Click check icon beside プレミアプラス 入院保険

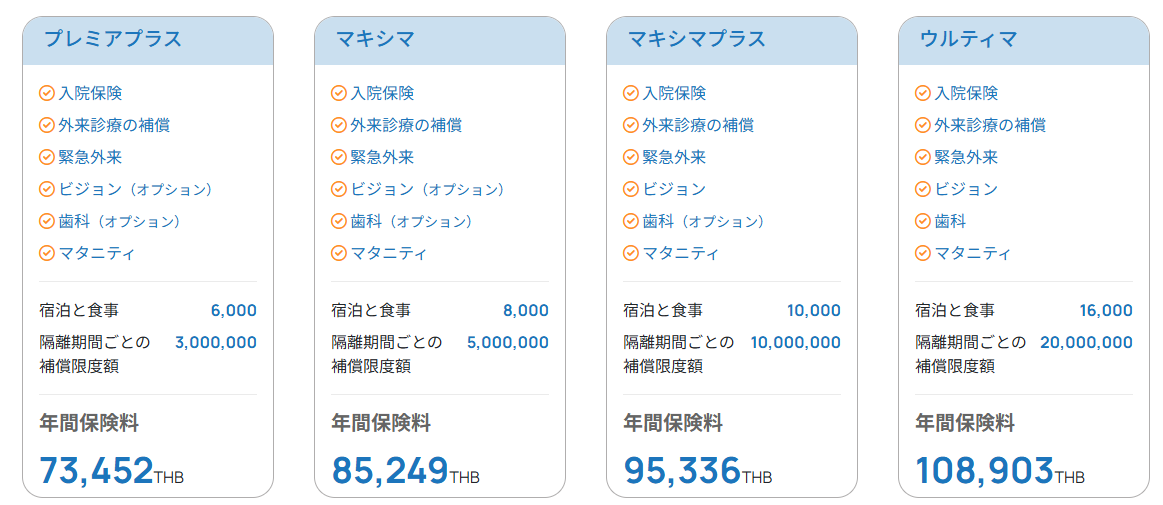[x=46, y=93]
